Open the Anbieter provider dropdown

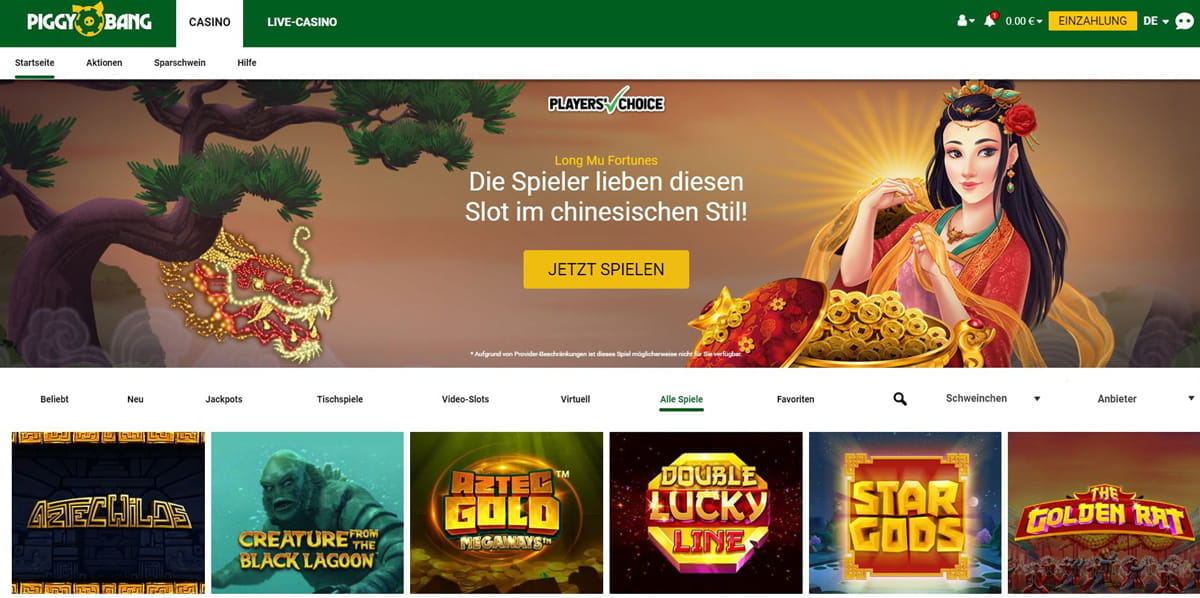(x=1146, y=398)
